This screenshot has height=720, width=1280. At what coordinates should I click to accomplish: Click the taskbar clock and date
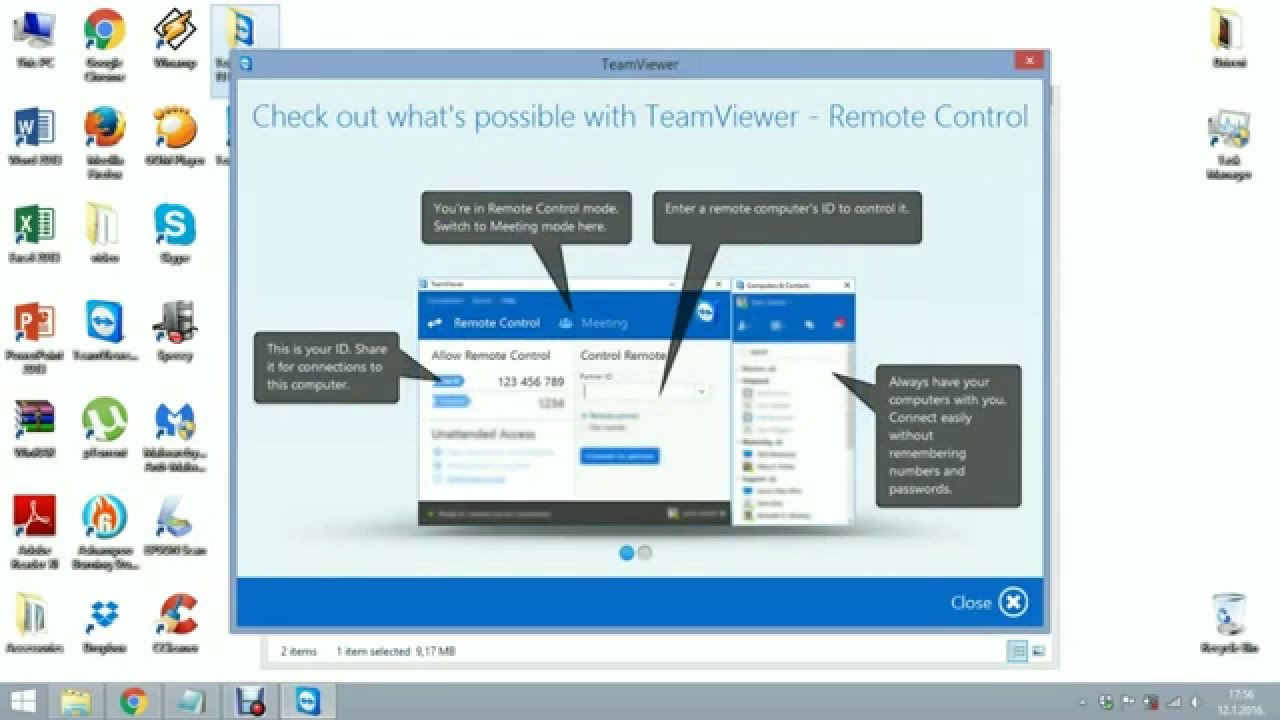[1241, 701]
